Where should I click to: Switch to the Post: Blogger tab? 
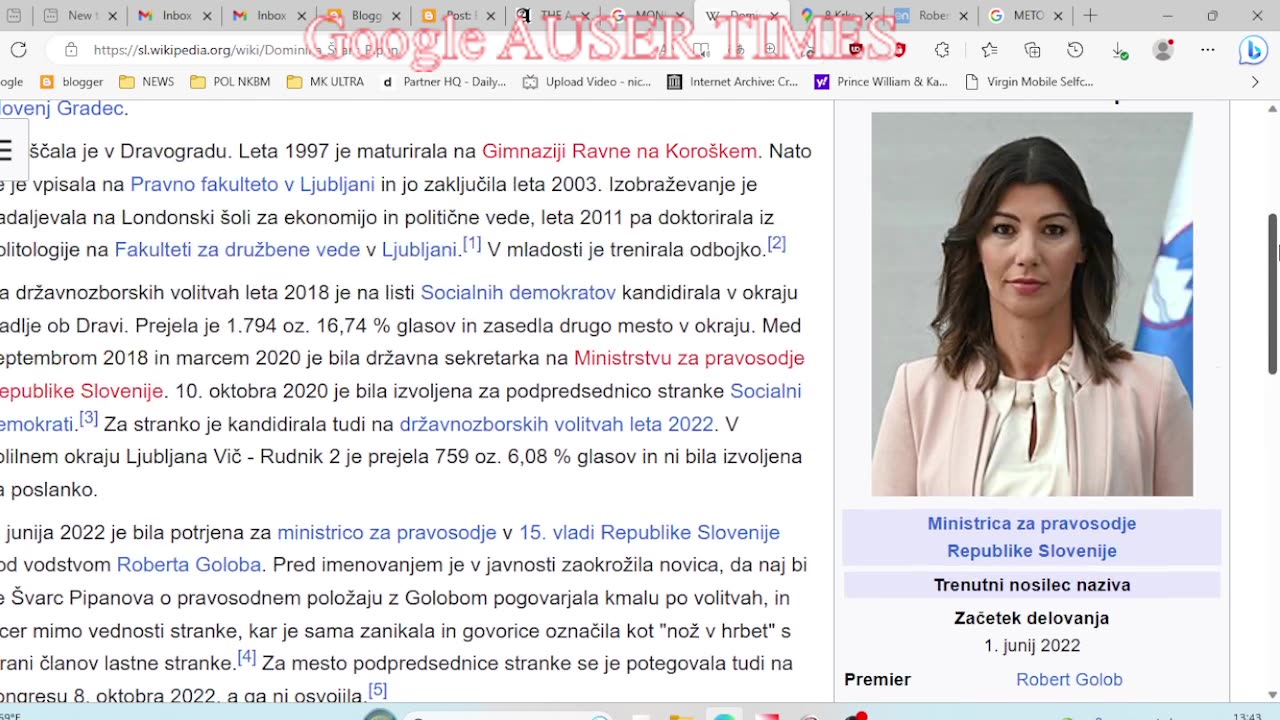coord(460,16)
